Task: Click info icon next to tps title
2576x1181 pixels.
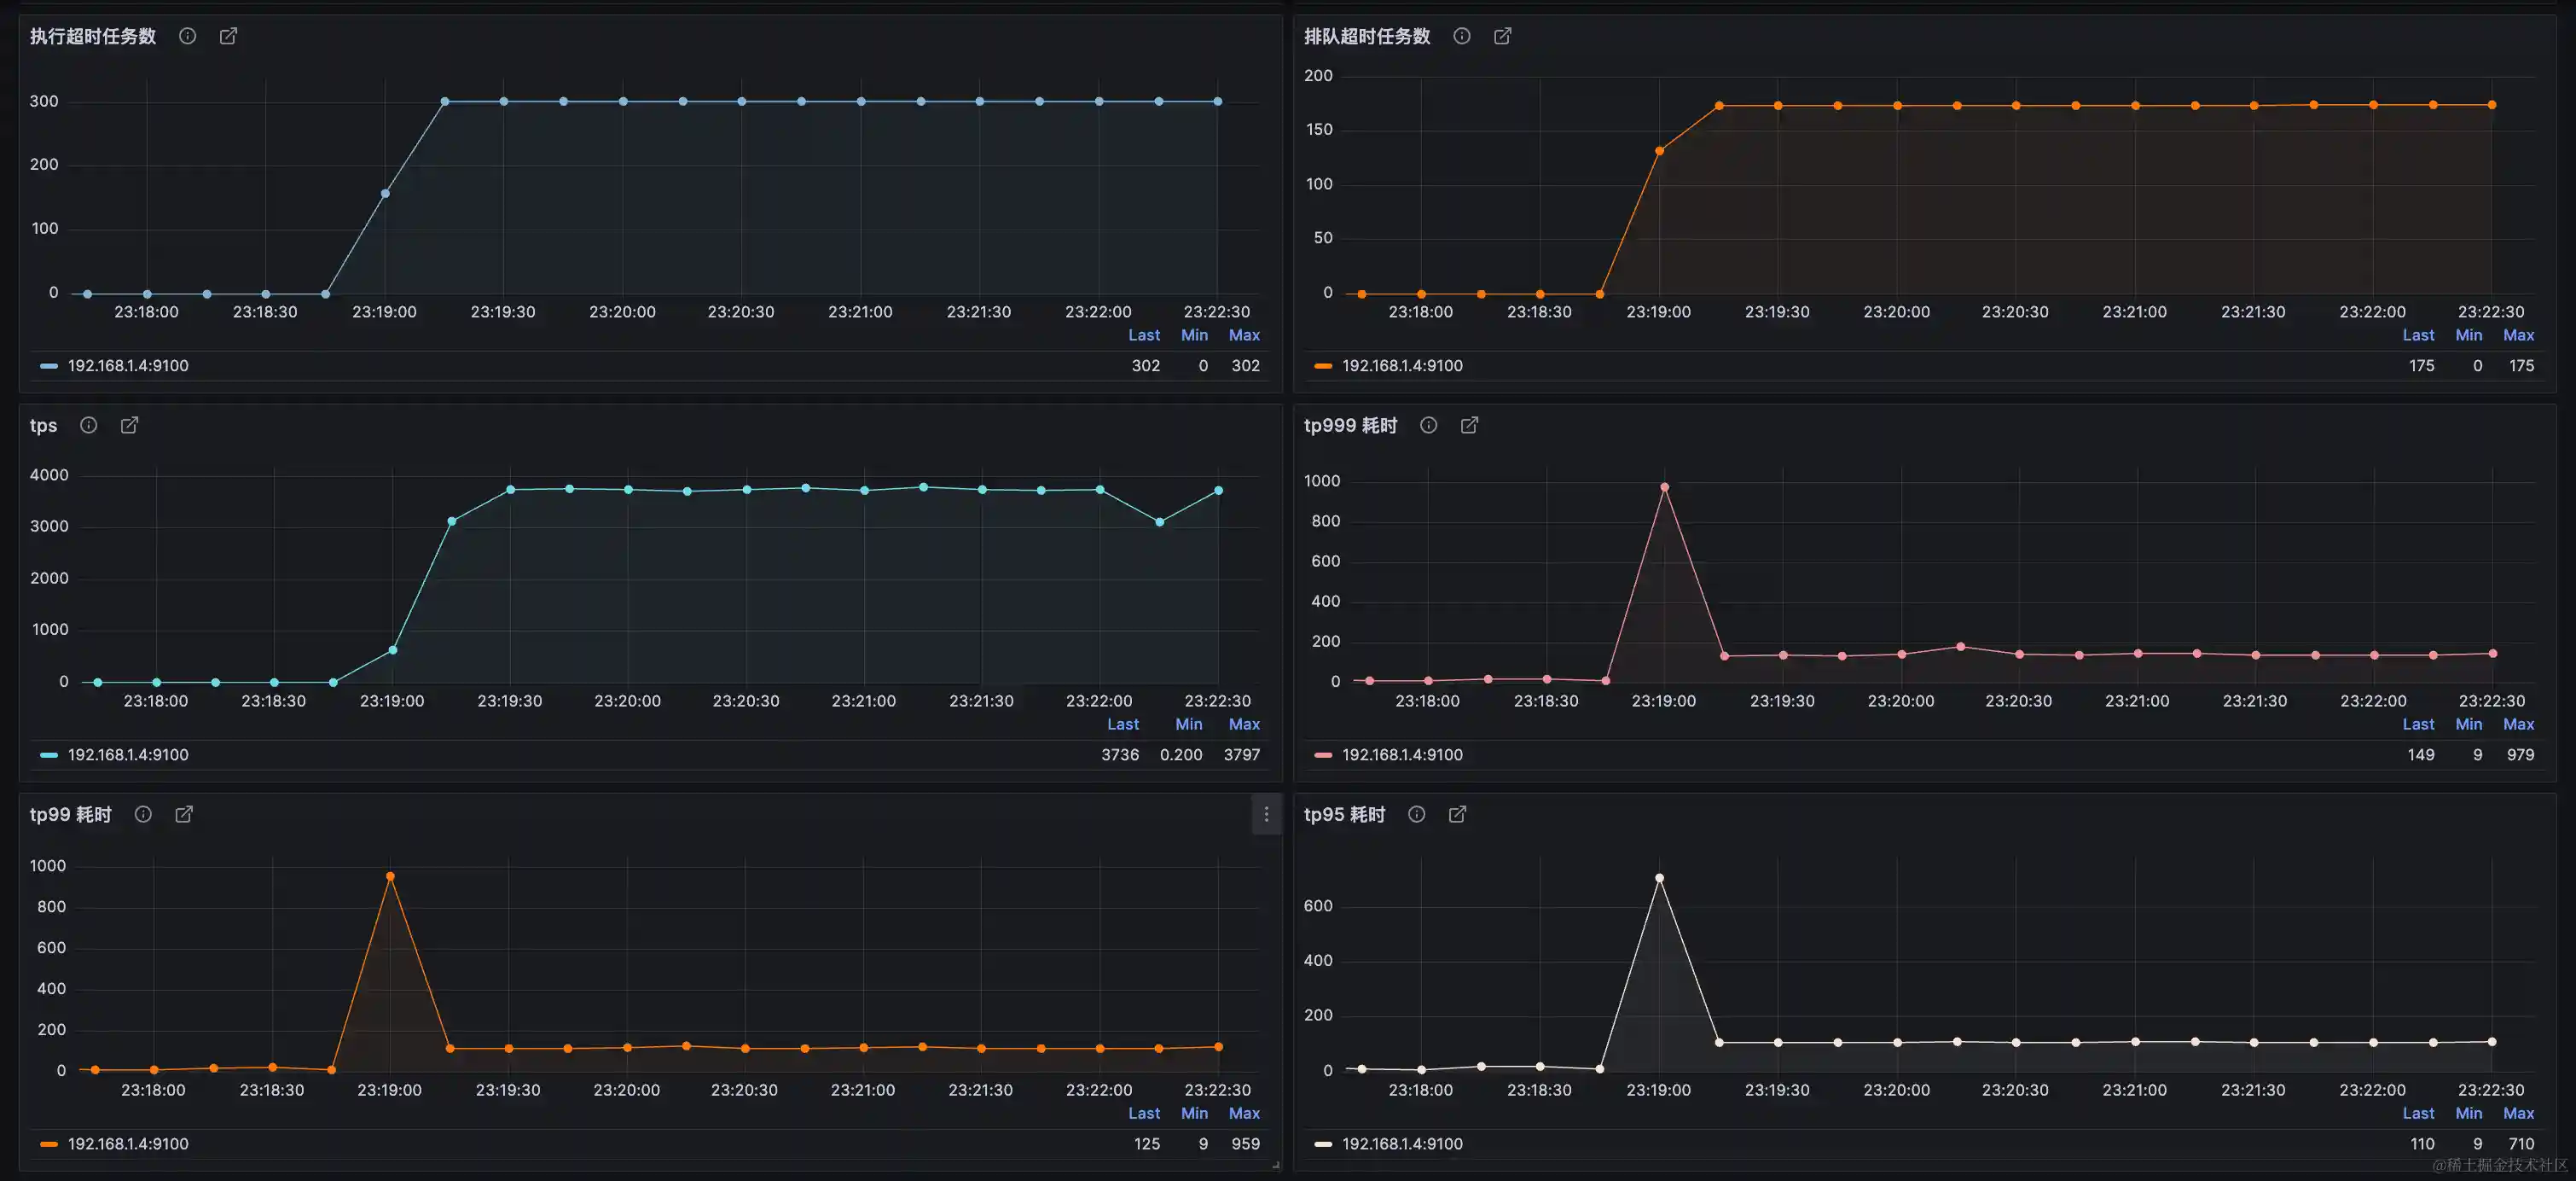Action: pyautogui.click(x=89, y=425)
